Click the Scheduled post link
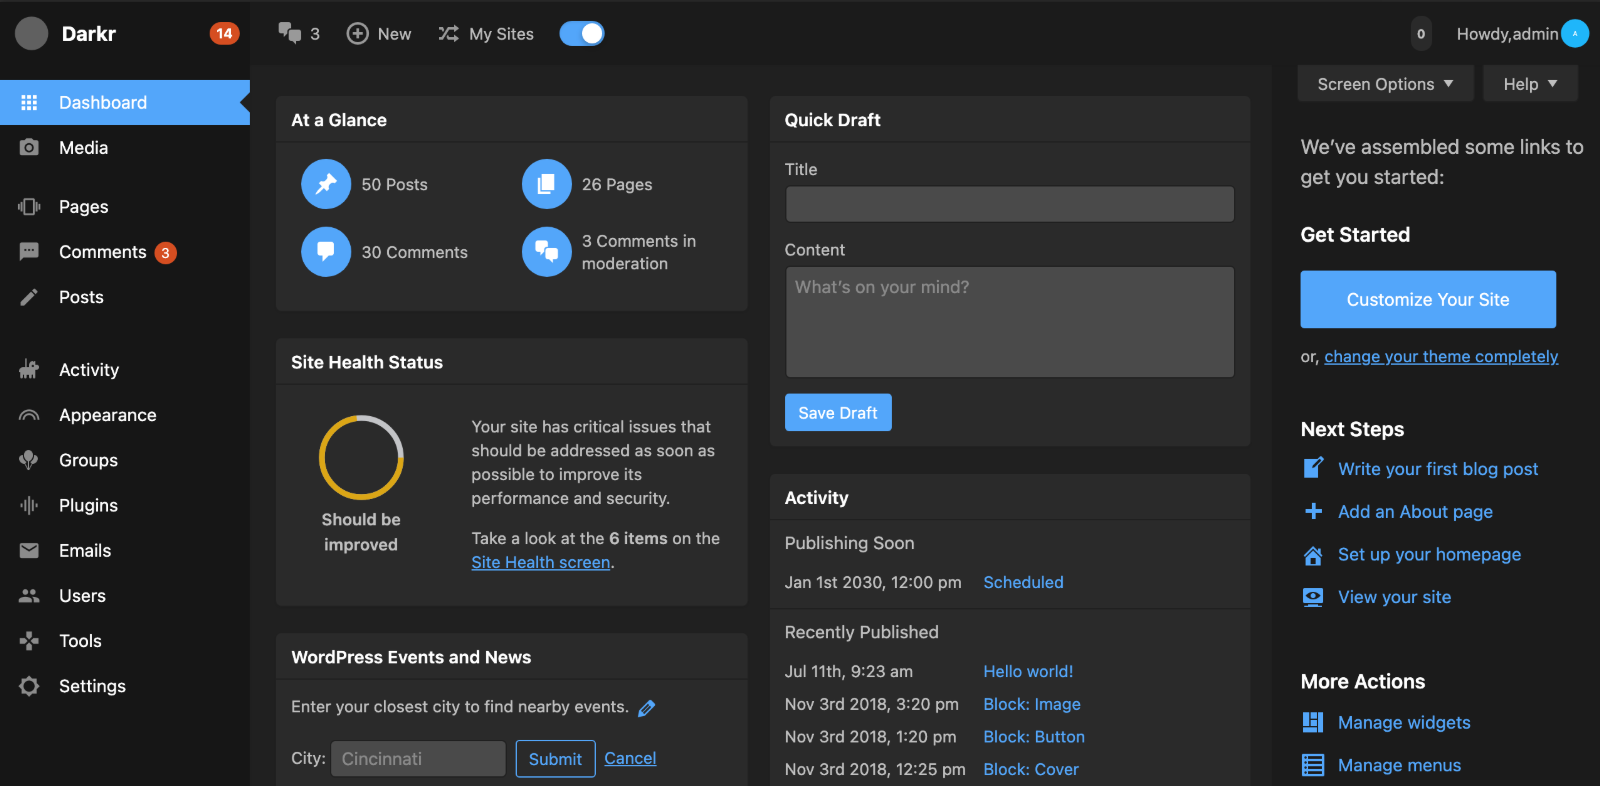 (1023, 582)
